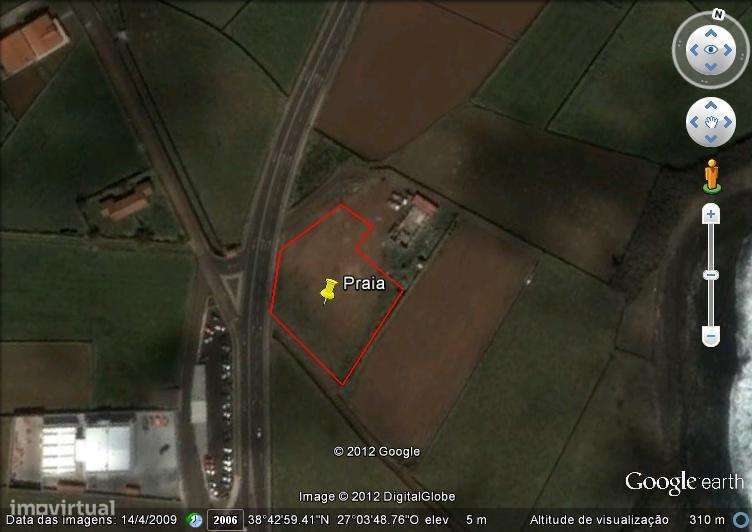The image size is (752, 532).
Task: Pan the map right with the move joystick arrow
Action: [x=728, y=122]
